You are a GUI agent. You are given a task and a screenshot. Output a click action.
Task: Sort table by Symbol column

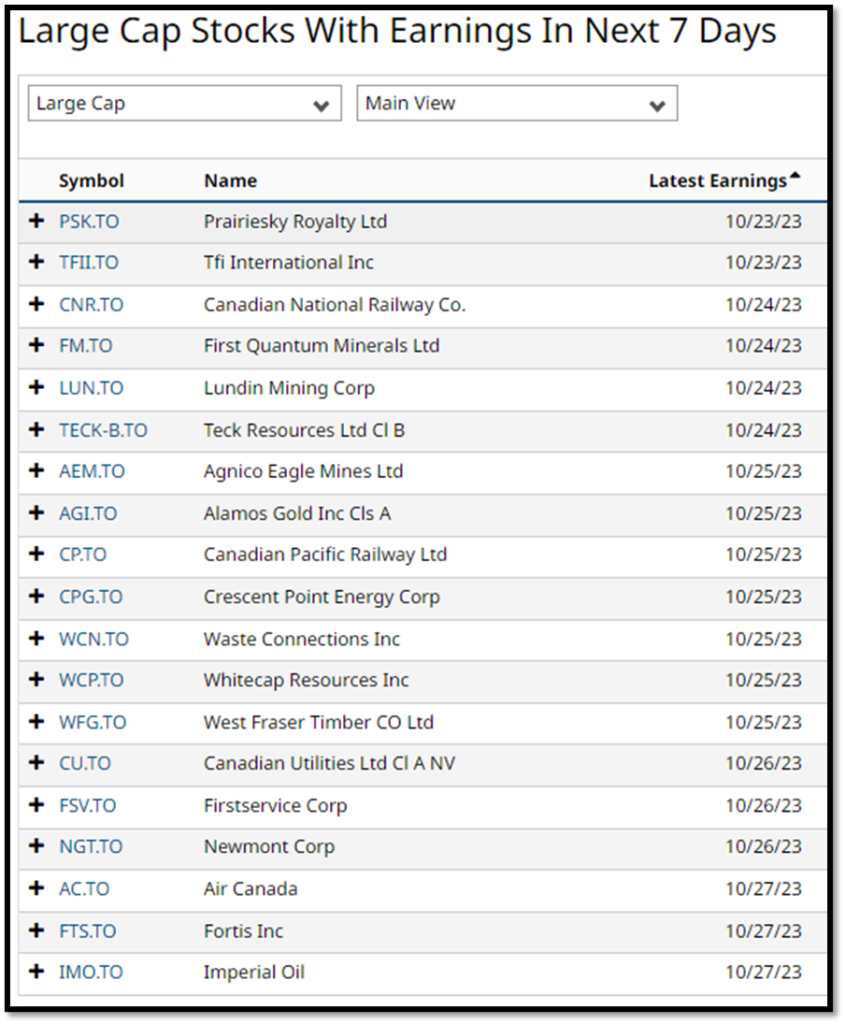coord(91,181)
